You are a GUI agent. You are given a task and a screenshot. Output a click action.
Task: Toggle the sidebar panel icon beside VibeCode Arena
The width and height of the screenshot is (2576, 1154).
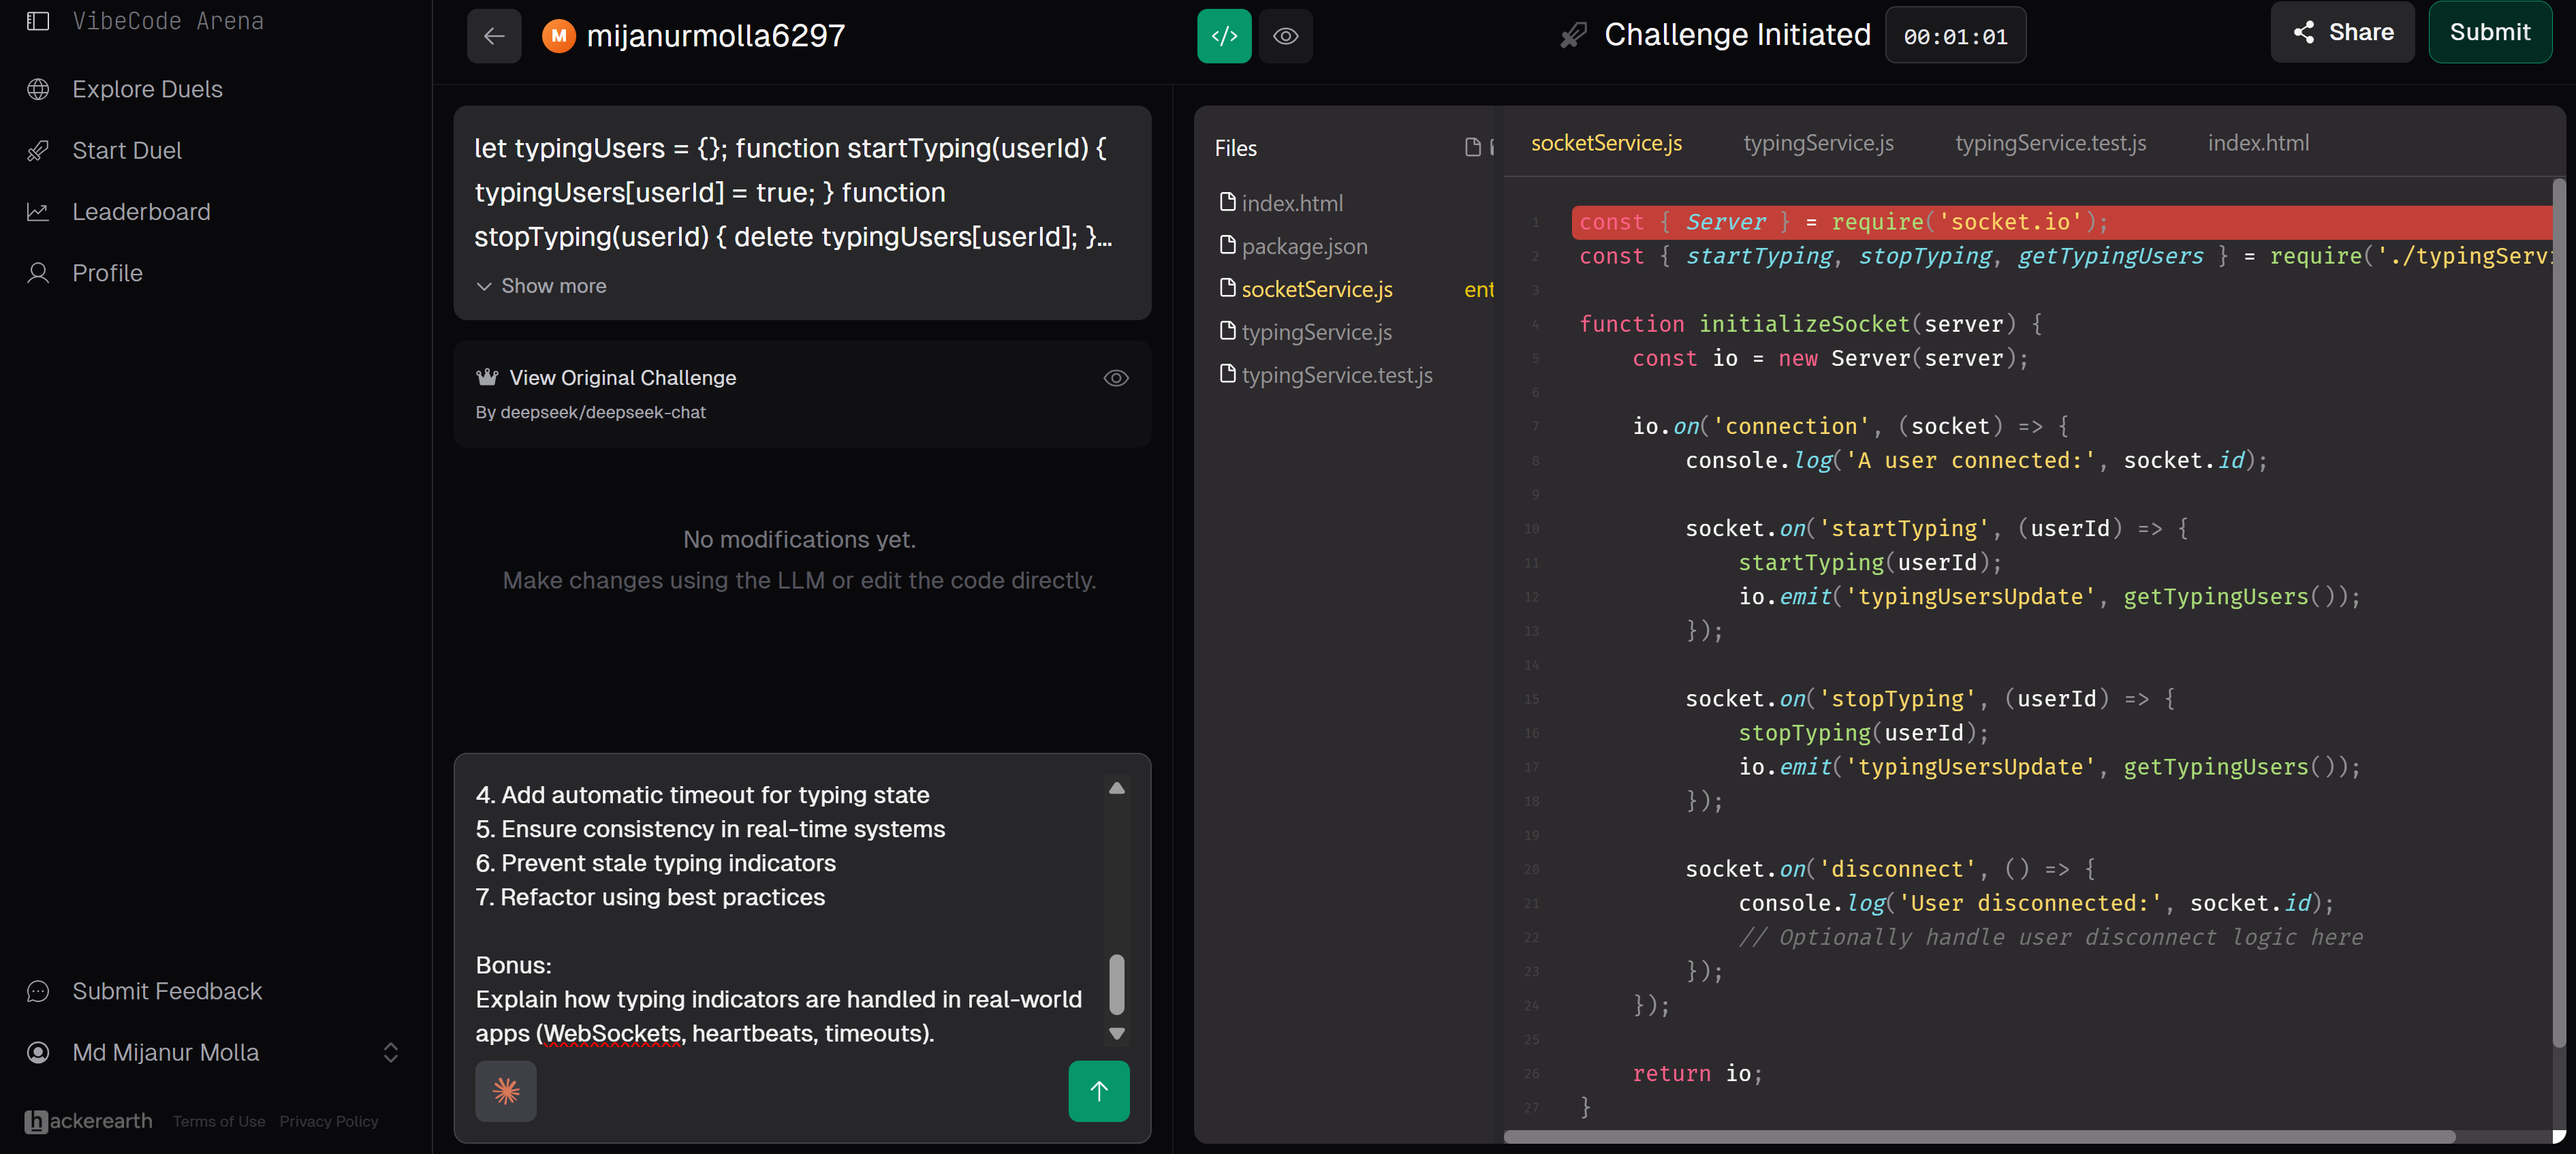38,21
